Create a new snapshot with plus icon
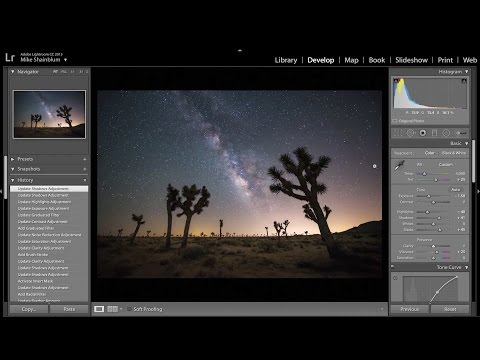480x360 pixels. (85, 169)
